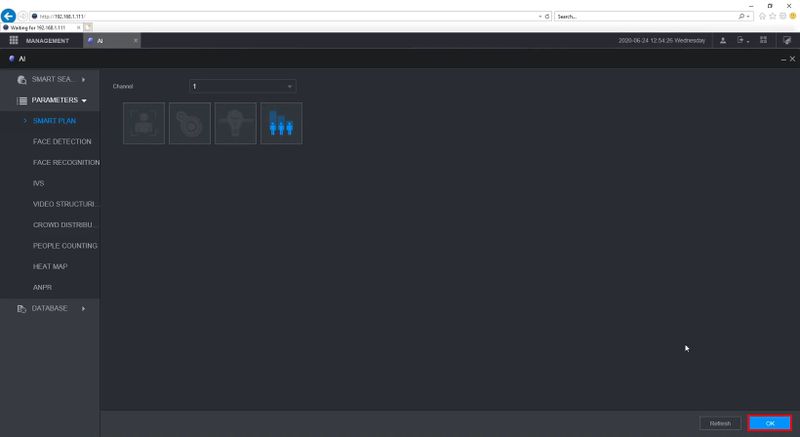
Task: Select IVS in the sidebar
Action: coord(39,184)
